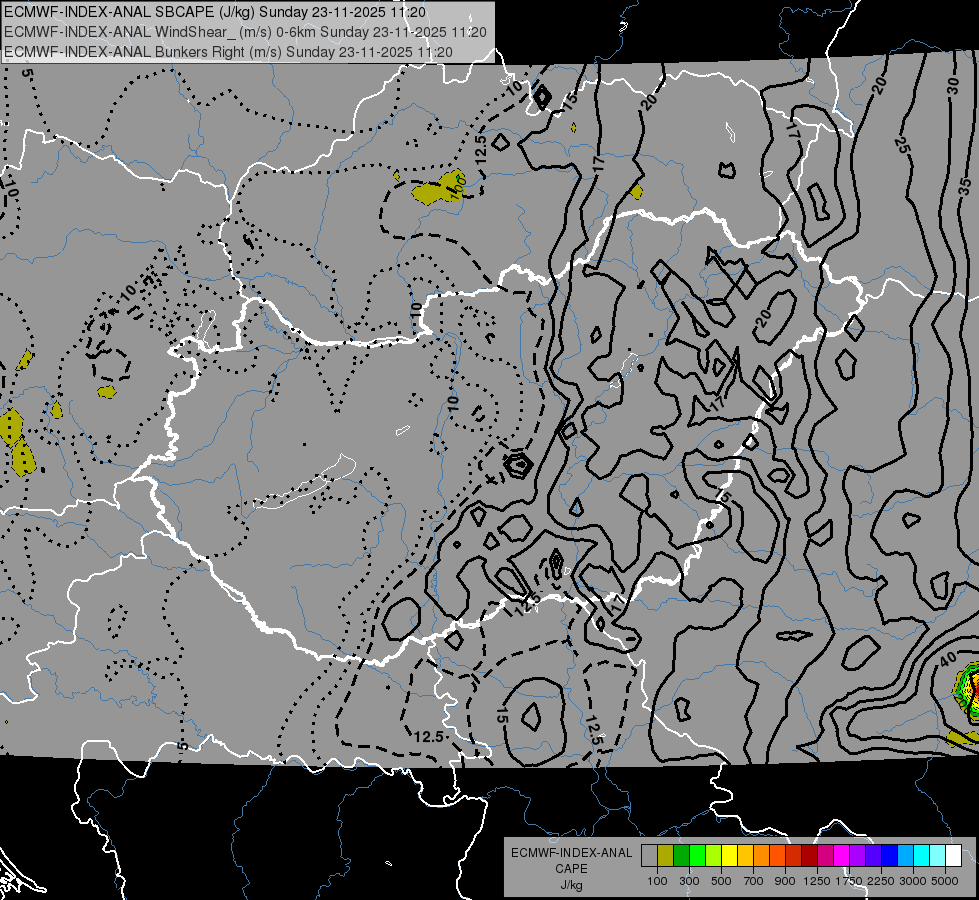Click the 500 legend tick label
Image resolution: width=979 pixels, height=900 pixels.
click(721, 881)
